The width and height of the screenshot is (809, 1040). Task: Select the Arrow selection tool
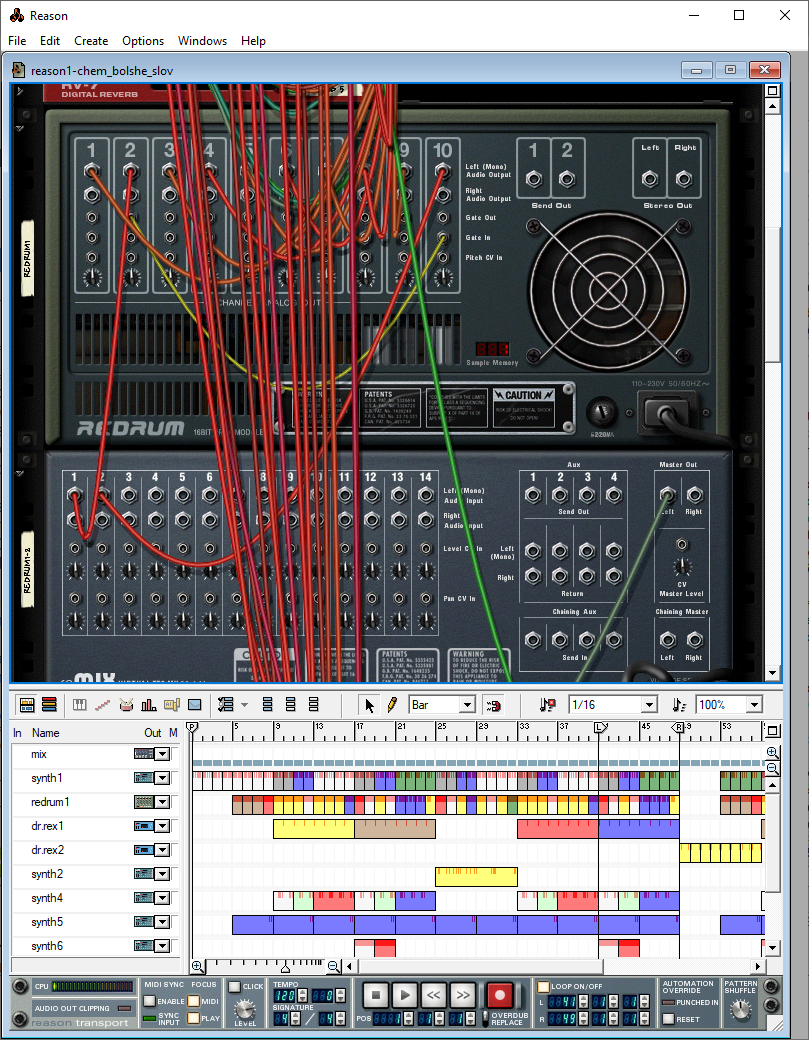coord(371,705)
